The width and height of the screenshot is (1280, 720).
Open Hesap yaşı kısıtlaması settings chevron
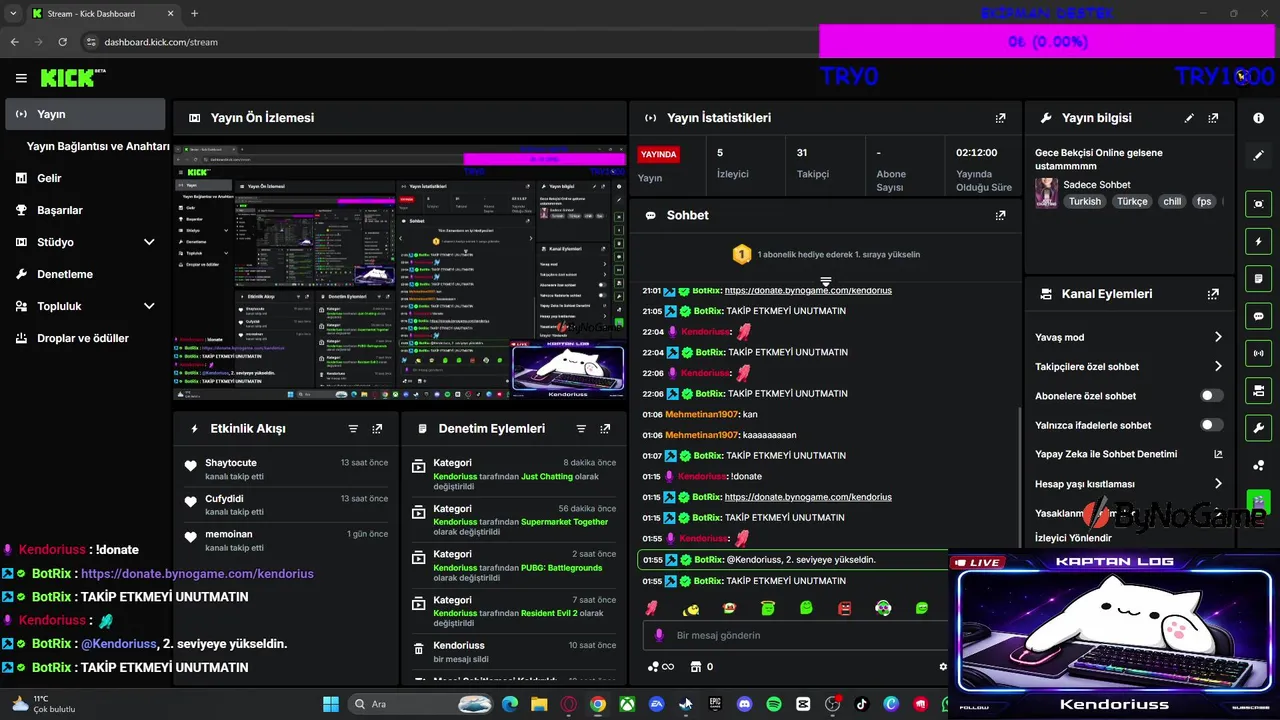(1218, 484)
